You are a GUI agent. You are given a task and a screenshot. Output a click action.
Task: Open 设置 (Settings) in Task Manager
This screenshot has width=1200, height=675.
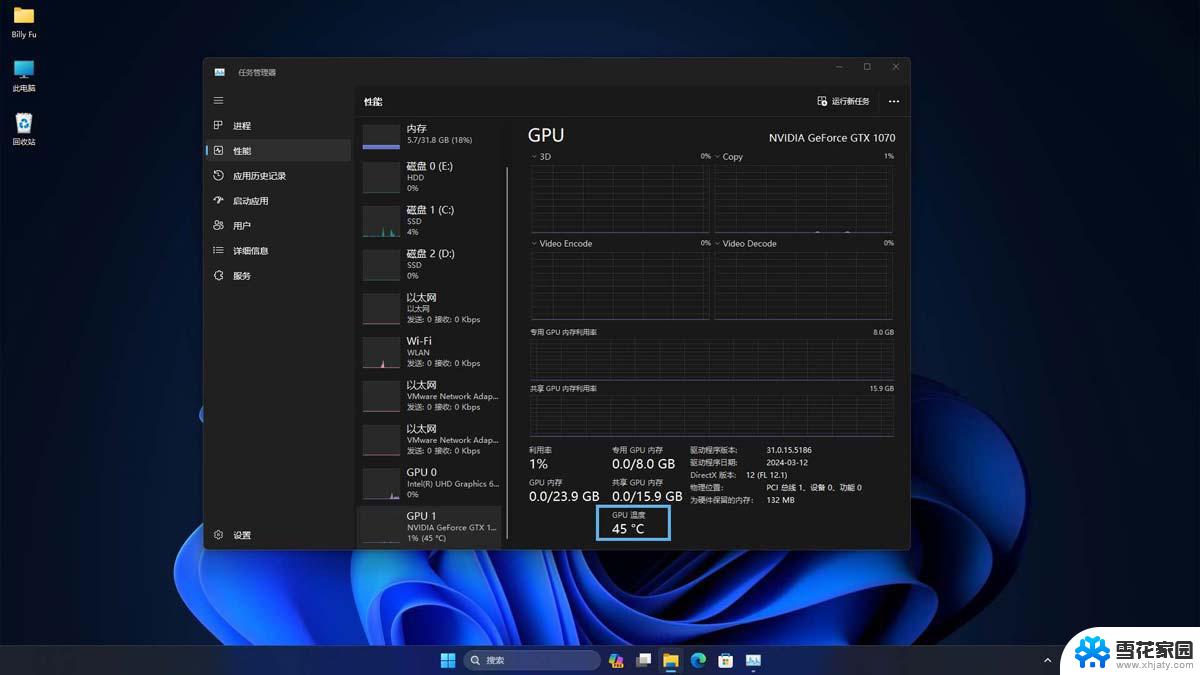tap(278, 535)
